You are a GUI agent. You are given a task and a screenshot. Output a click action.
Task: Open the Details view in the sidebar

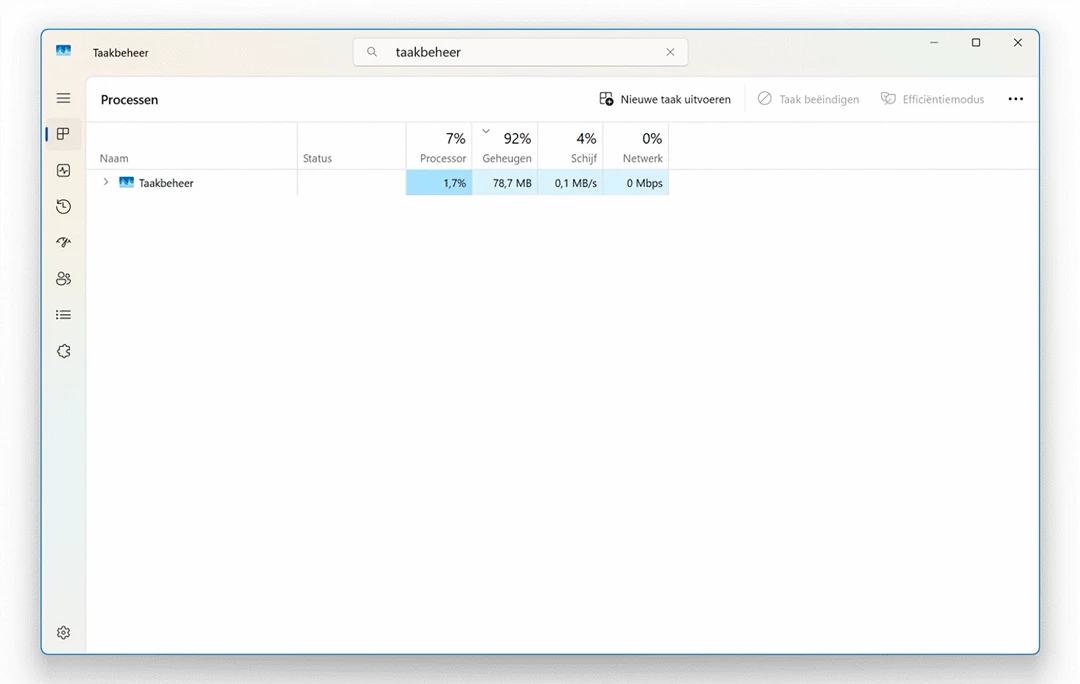coord(63,314)
